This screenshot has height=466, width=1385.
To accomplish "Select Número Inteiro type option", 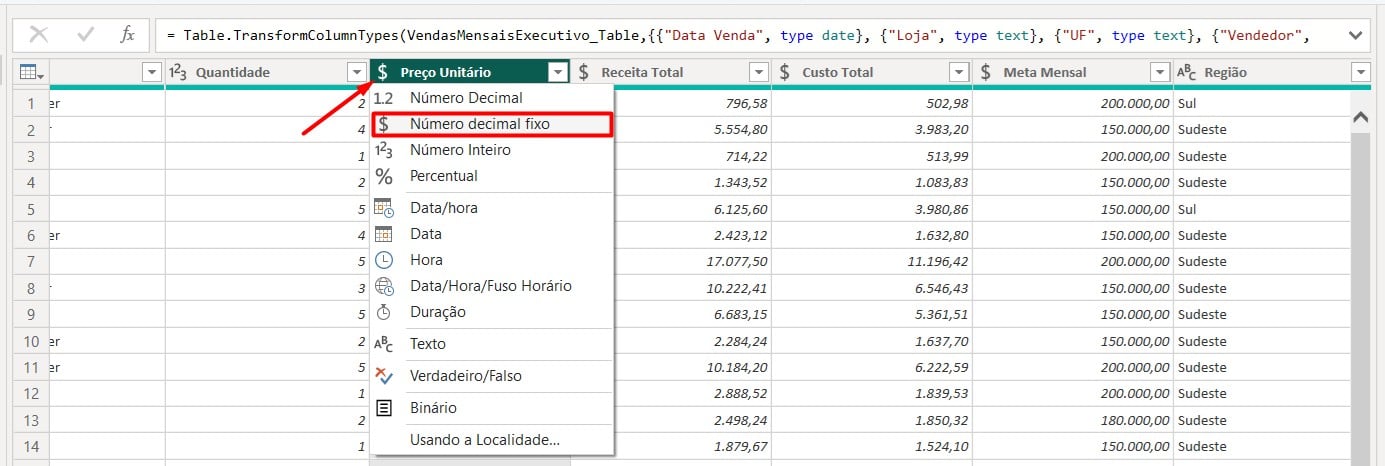I will [x=491, y=150].
